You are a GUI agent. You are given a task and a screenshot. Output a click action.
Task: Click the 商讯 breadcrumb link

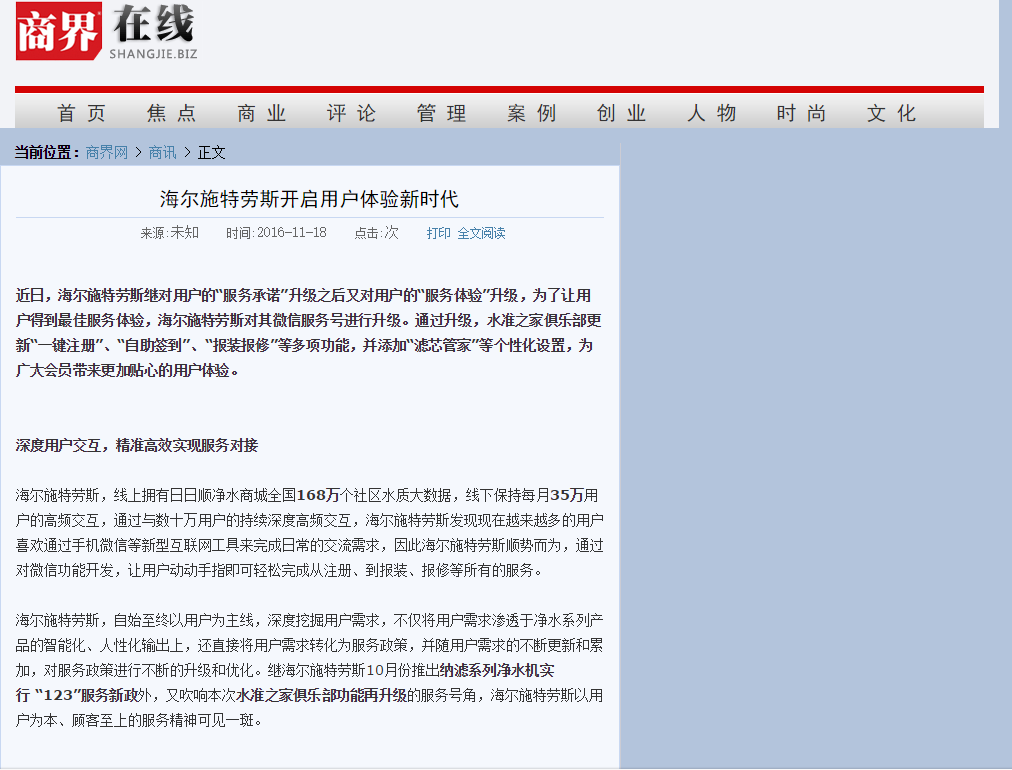pos(162,152)
